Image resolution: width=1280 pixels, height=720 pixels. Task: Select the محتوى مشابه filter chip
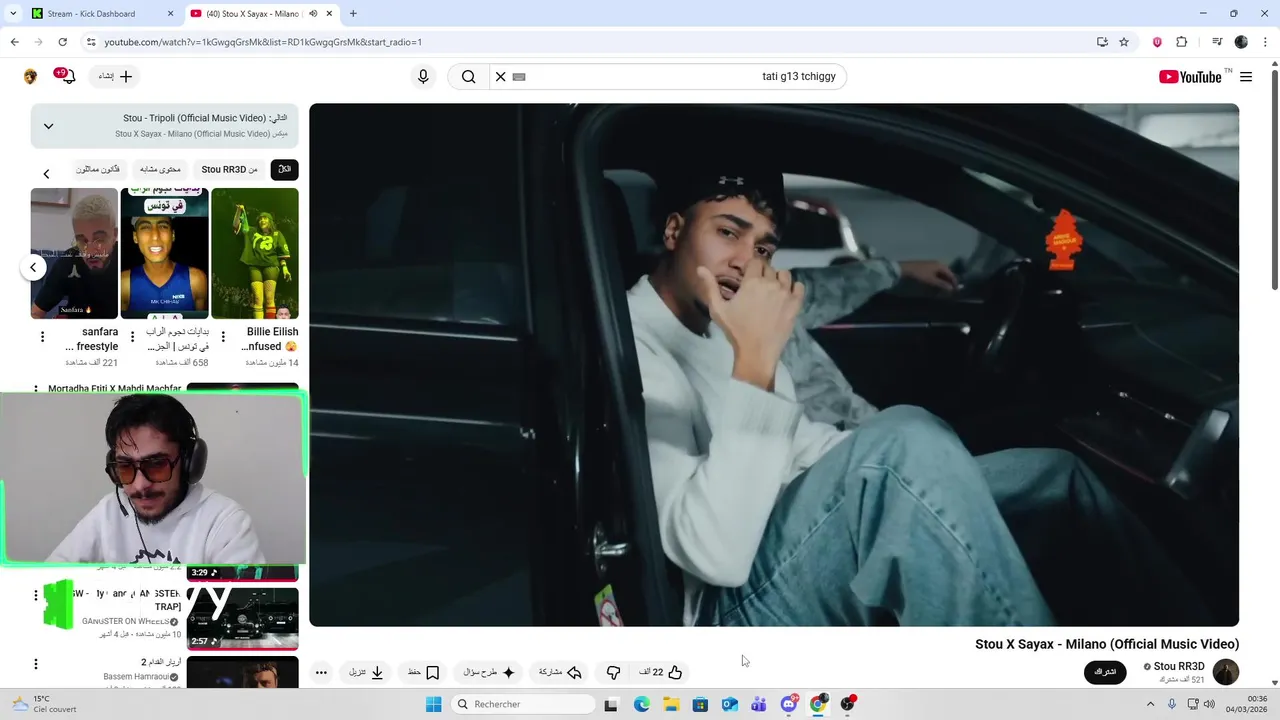(x=160, y=170)
